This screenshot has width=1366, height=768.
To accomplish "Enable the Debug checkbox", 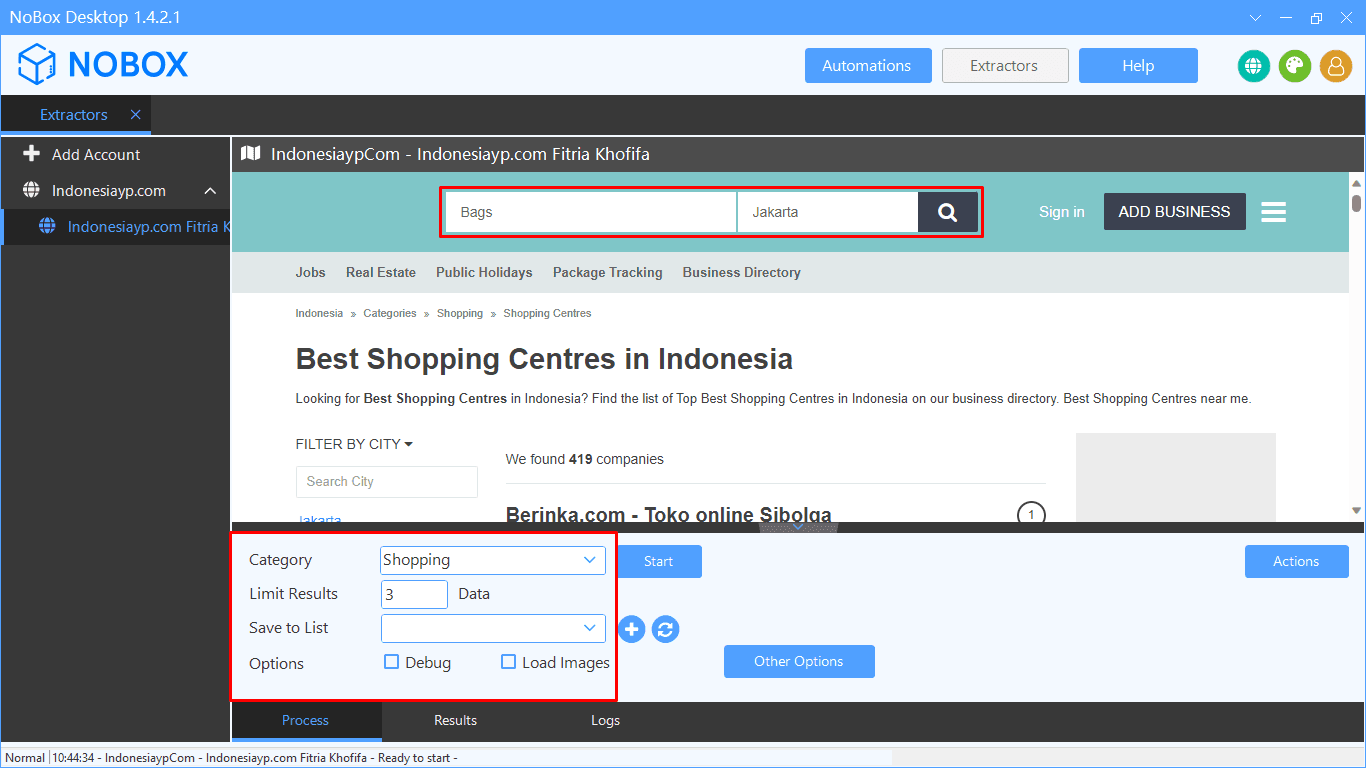I will tap(391, 662).
